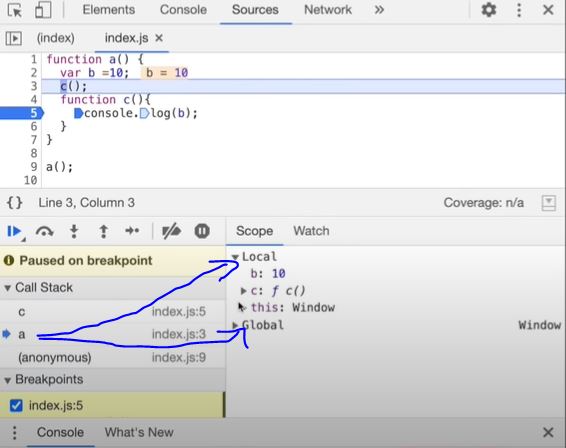Open index.js:3 link in call stack
566x448 pixels.
click(x=179, y=334)
